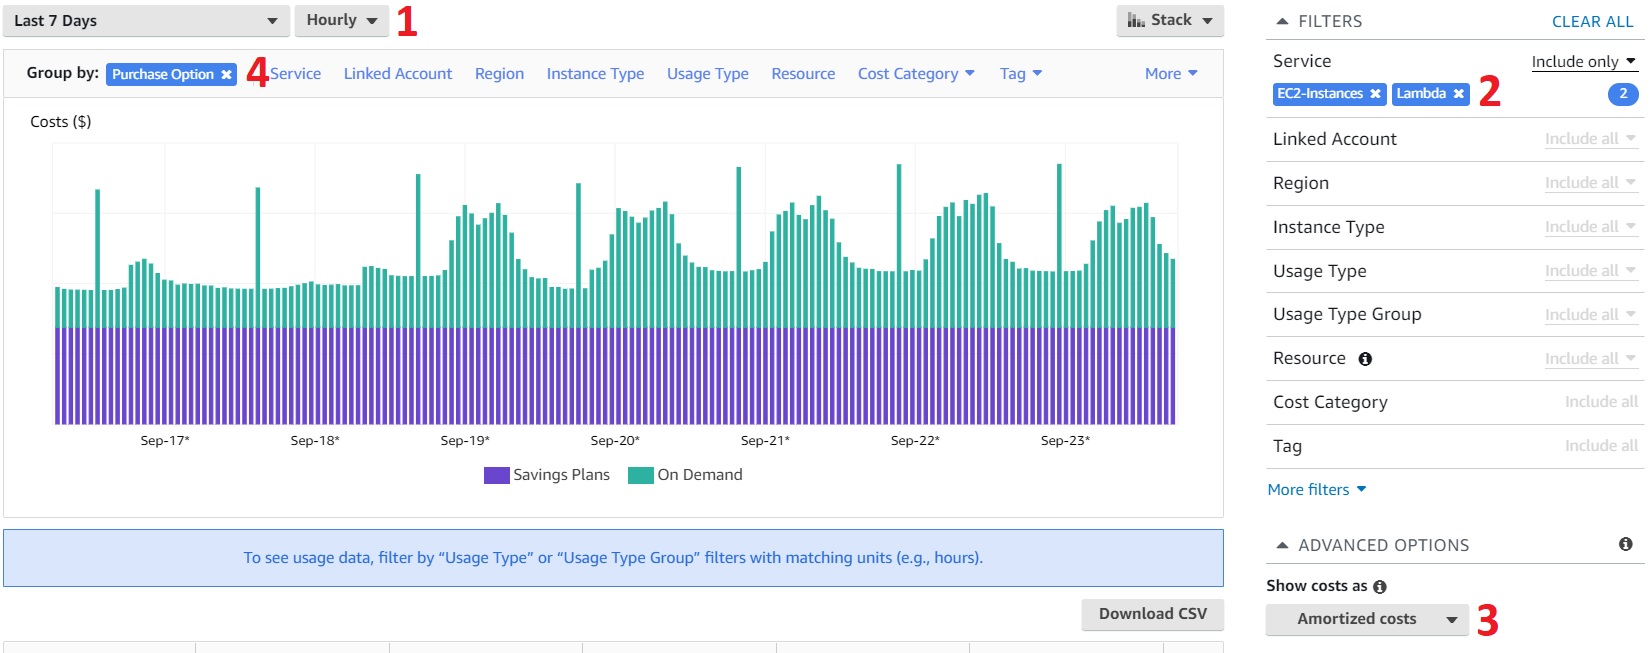
Task: Collapse the Advanced Options section
Action: [x=1282, y=545]
